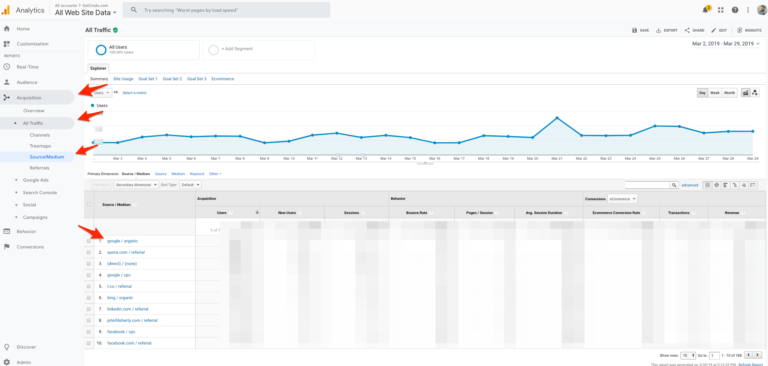Tick the select-all checkbox in table header
This screenshot has width=768, height=366.
pos(89,204)
